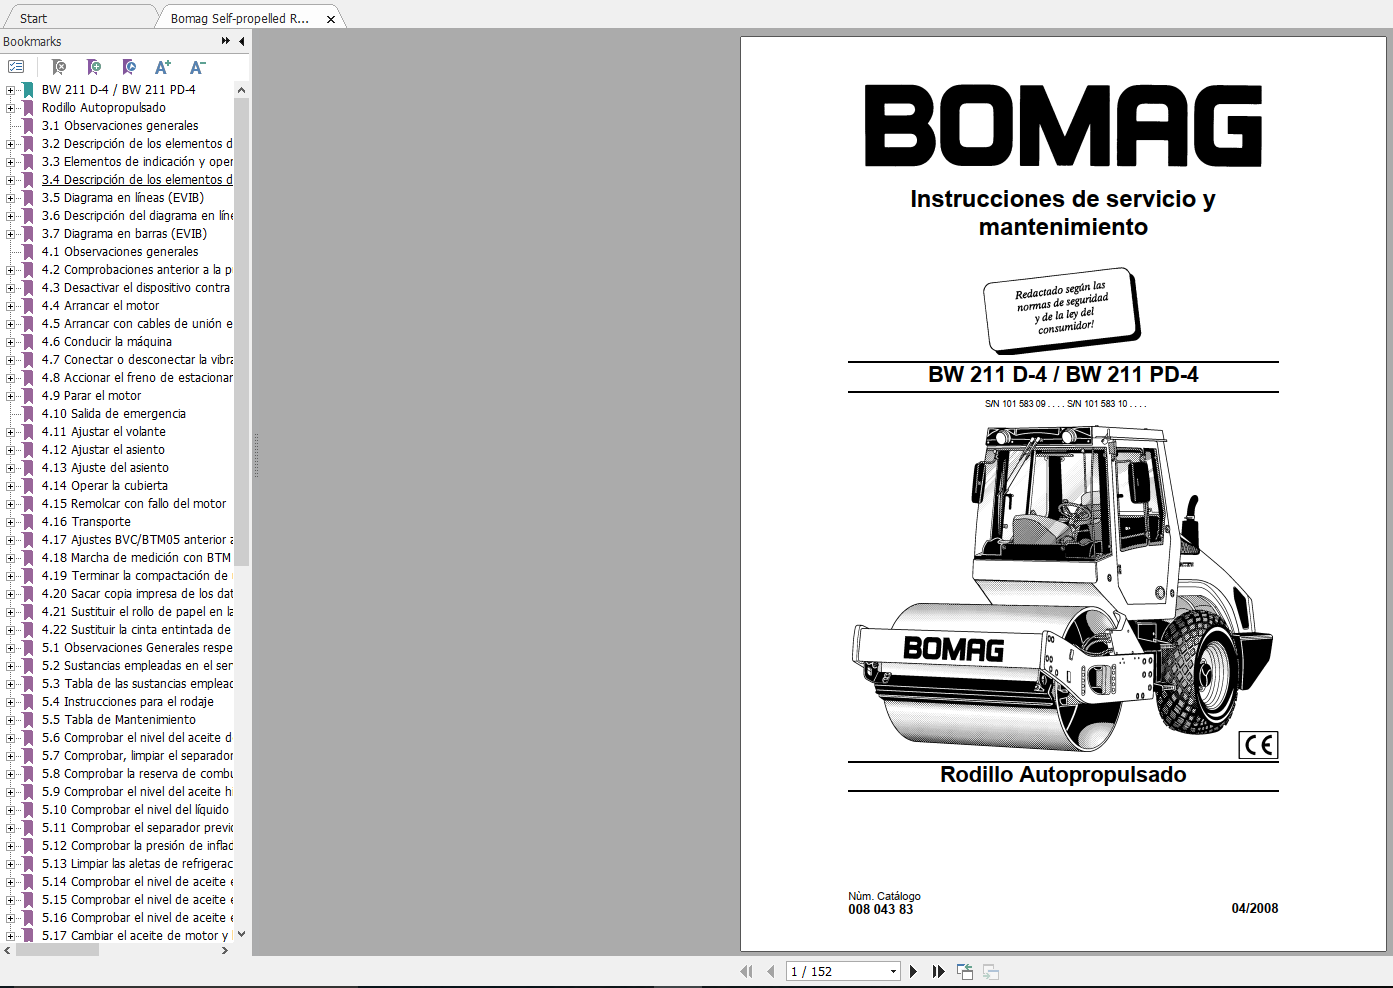Expand the BW 211 D-4 / BW 211 PD-4 bookmark
The height and width of the screenshot is (988, 1393).
[x=10, y=90]
